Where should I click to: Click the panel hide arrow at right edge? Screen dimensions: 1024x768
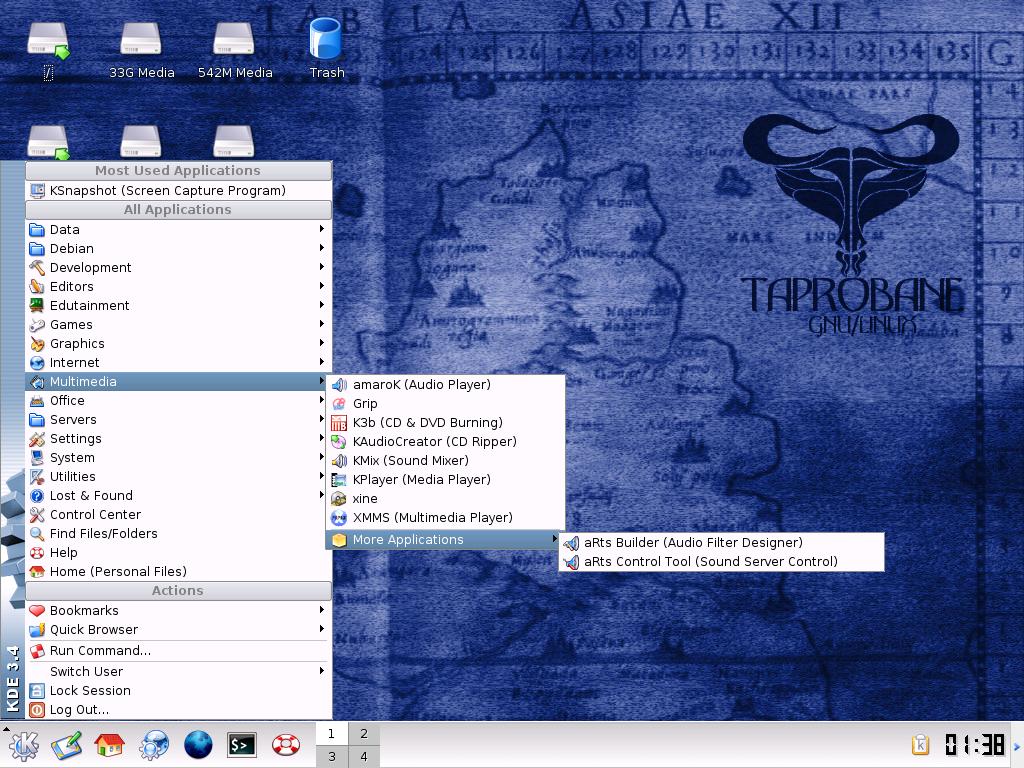coord(1017,745)
